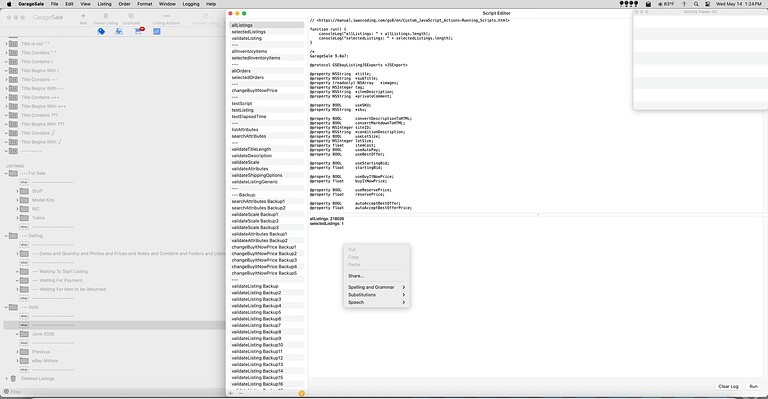This screenshot has width=768, height=399.
Task: Click the weather 83°F menu bar item
Action: pos(666,4)
